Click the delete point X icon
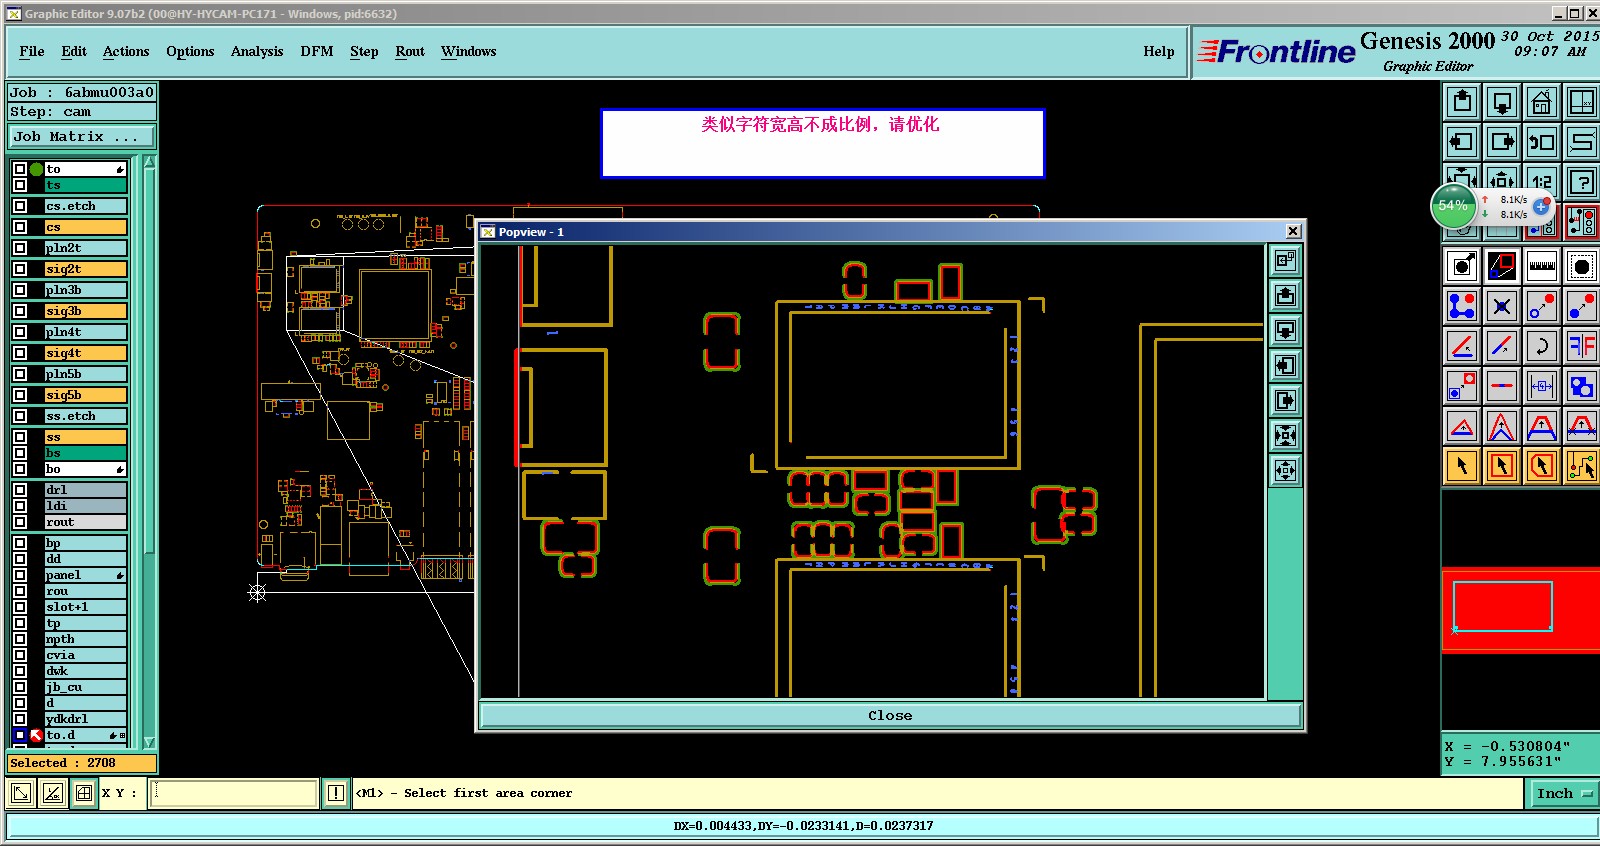Screen dimensions: 1600x846 (x=1502, y=306)
